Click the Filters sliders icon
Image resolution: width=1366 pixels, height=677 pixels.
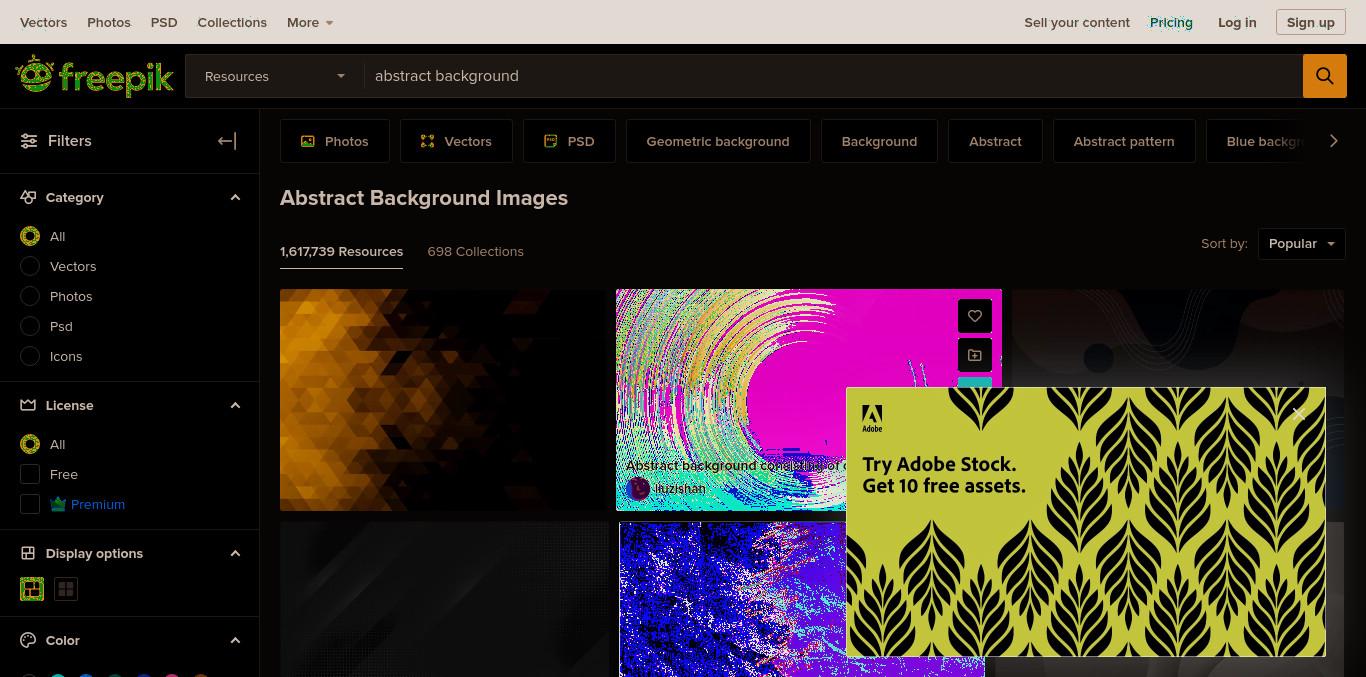(29, 141)
